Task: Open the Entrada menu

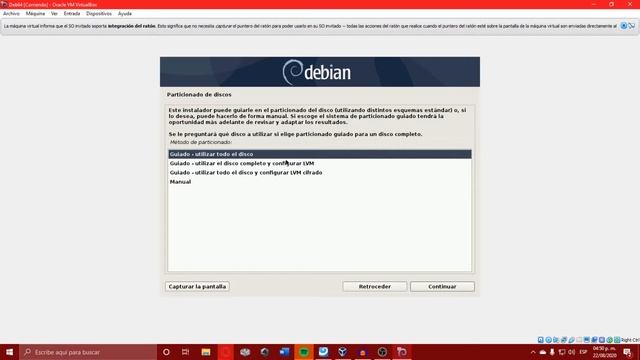Action: tap(72, 13)
